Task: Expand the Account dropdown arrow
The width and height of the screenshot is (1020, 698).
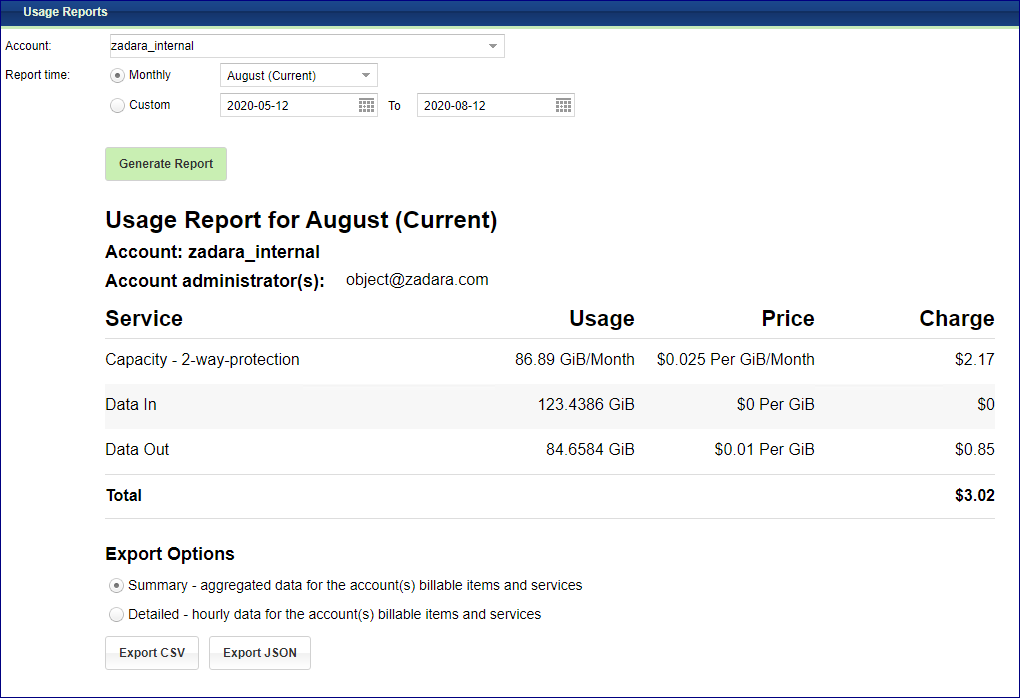Action: [492, 46]
